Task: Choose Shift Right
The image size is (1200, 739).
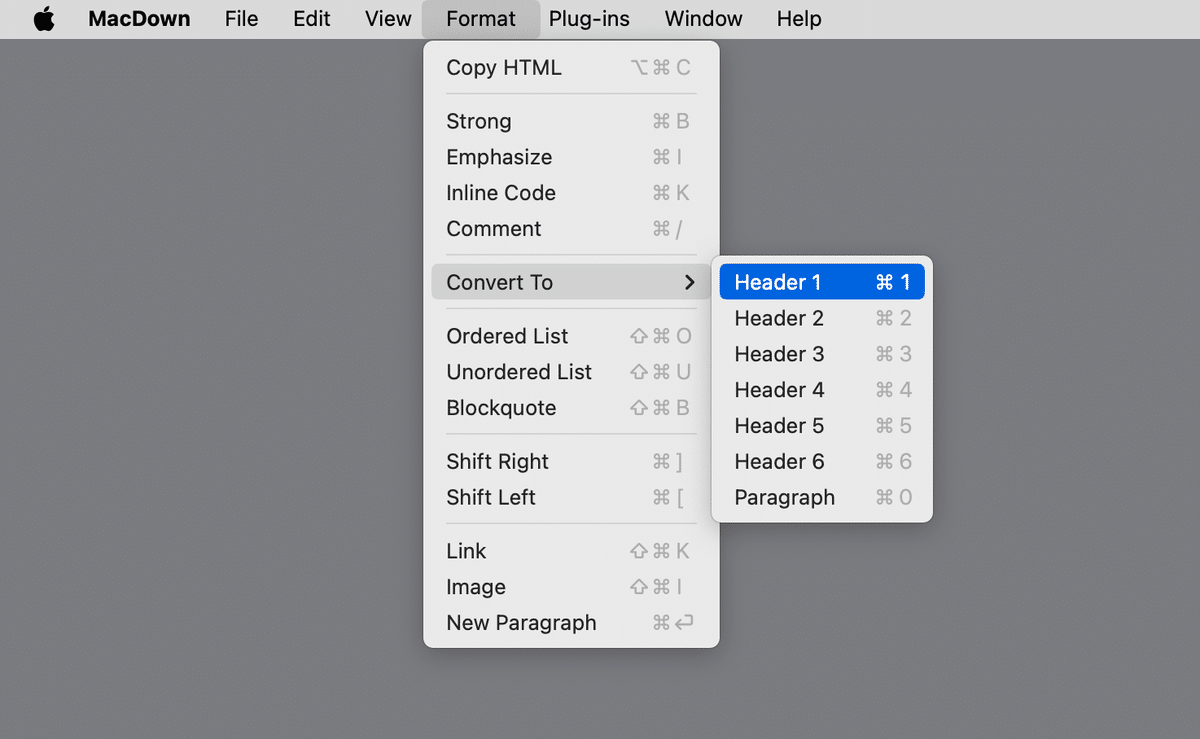Action: (571, 462)
